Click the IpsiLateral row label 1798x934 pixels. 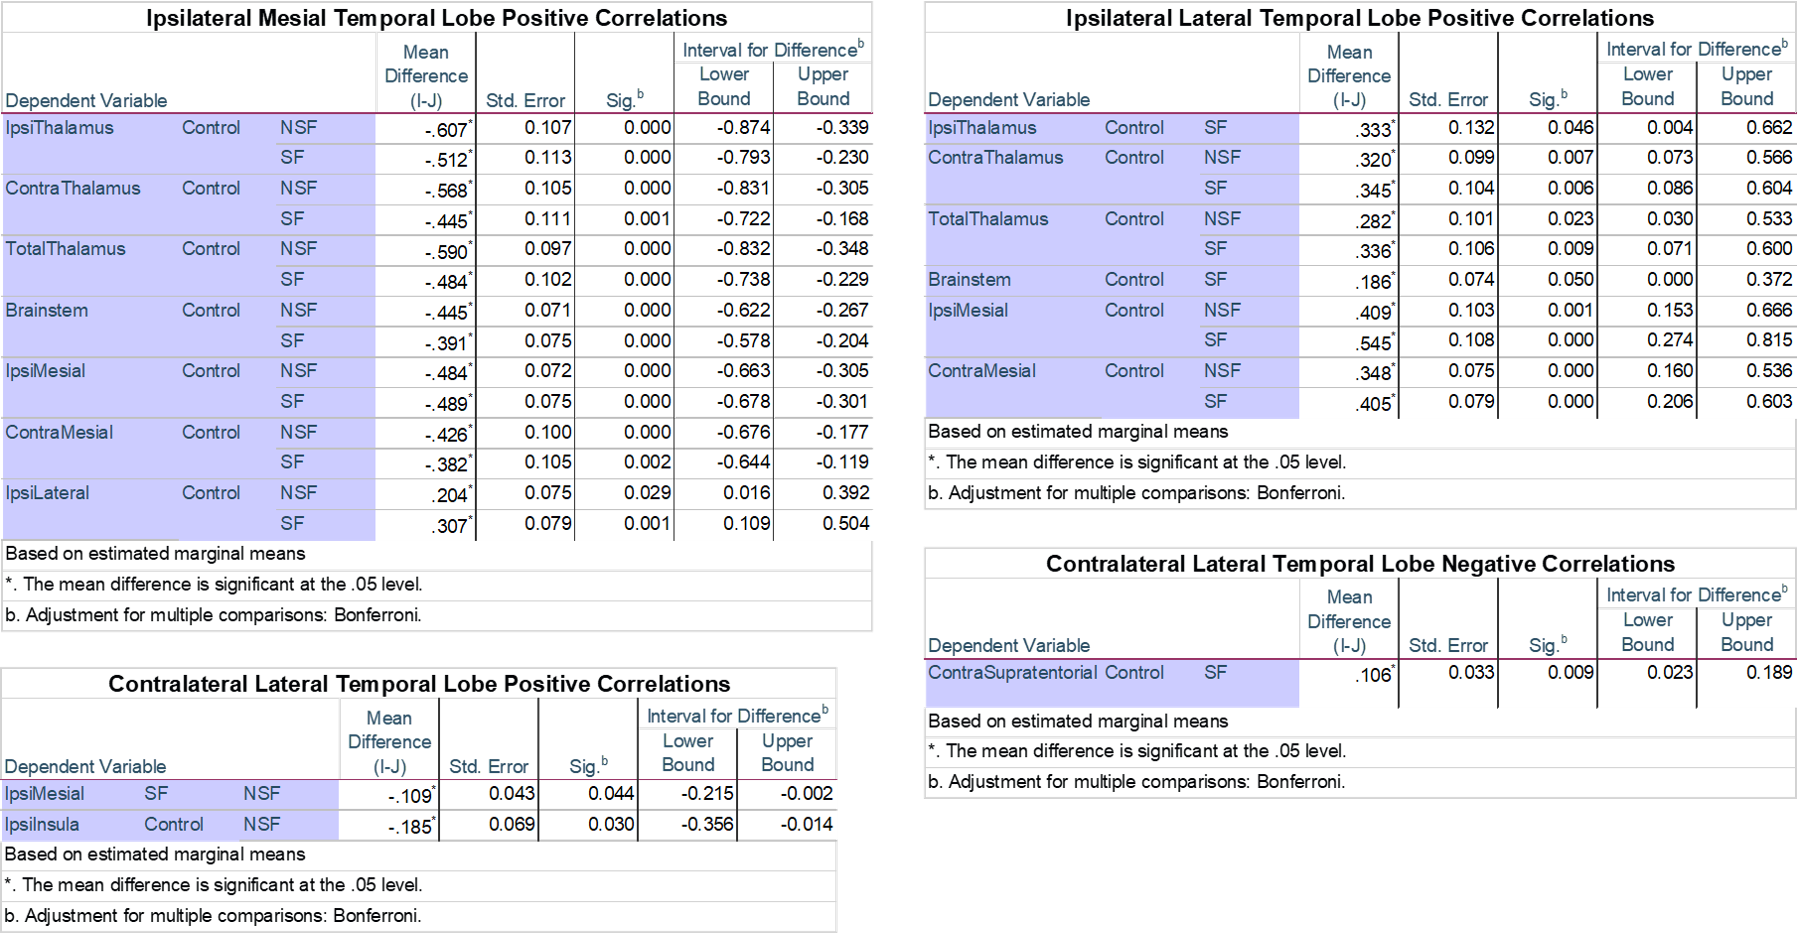(47, 493)
